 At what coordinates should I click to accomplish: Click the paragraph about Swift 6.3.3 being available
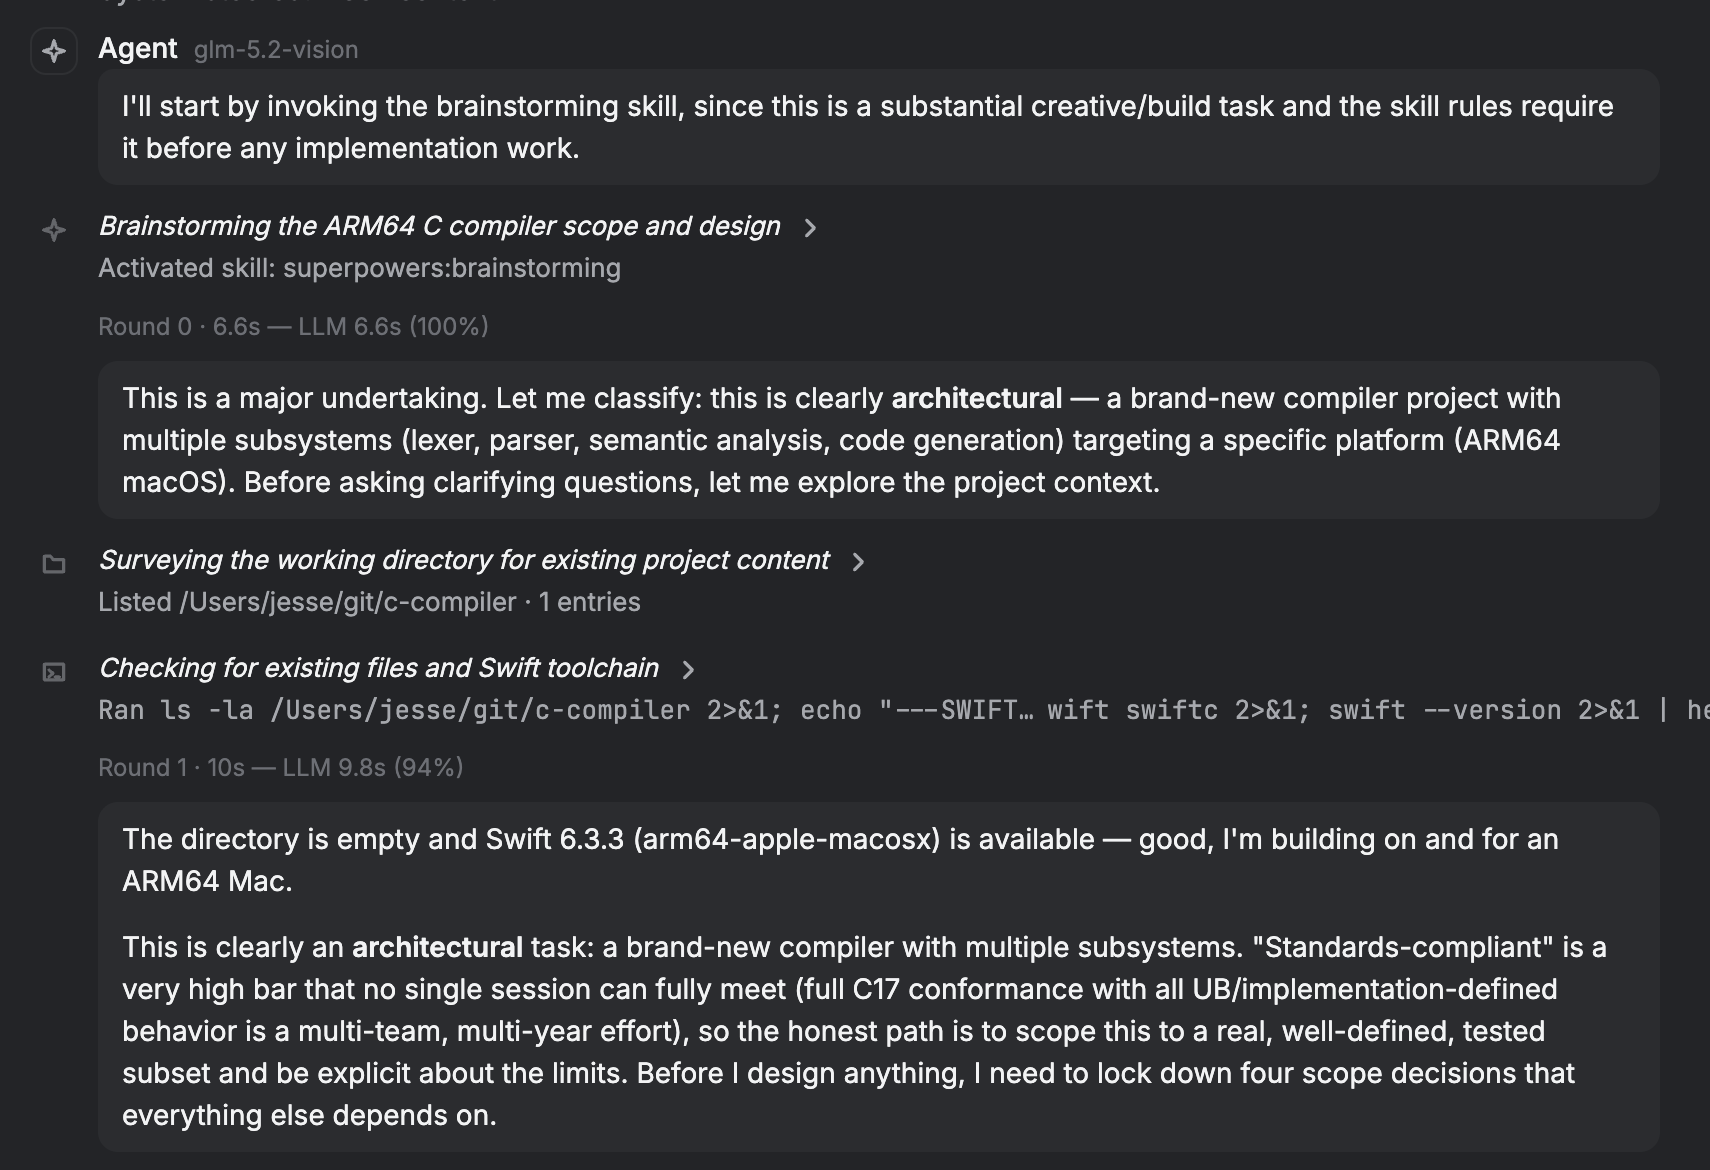pos(840,860)
